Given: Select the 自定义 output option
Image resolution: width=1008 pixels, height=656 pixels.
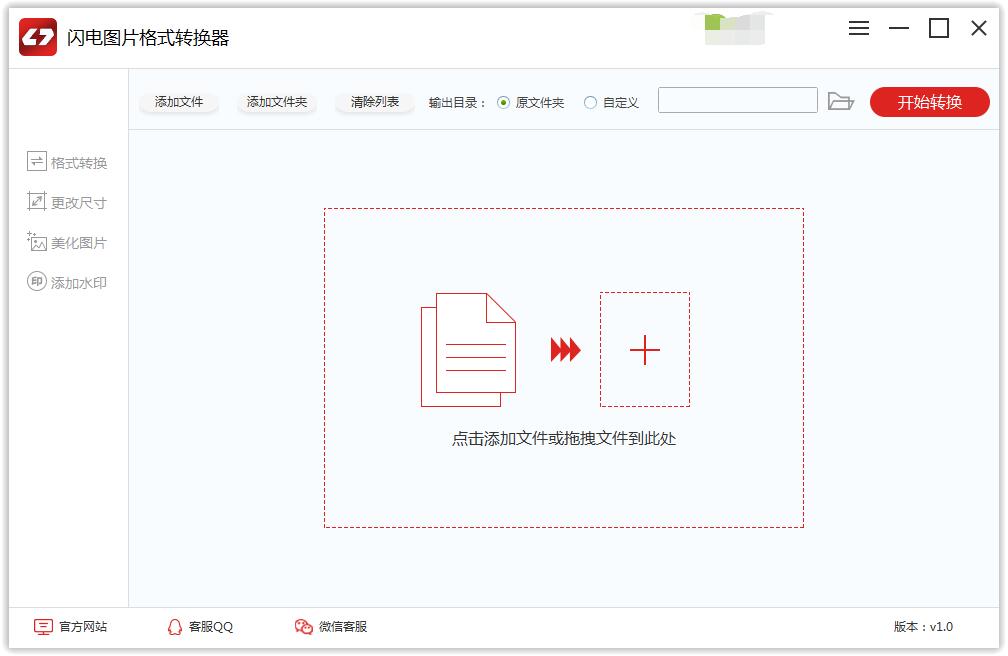Looking at the screenshot, I should tap(591, 101).
